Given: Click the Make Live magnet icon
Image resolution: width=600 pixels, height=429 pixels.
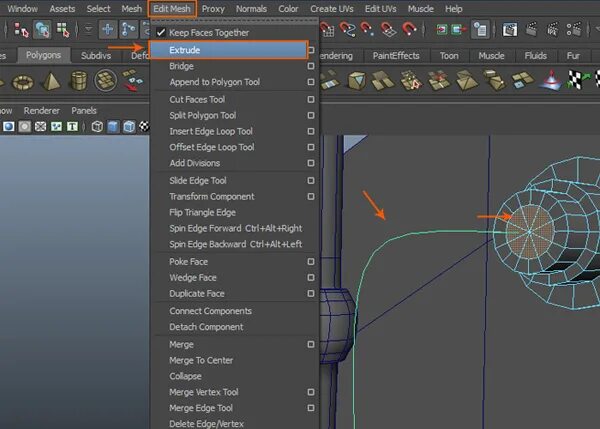Looking at the screenshot, I should click(409, 29).
